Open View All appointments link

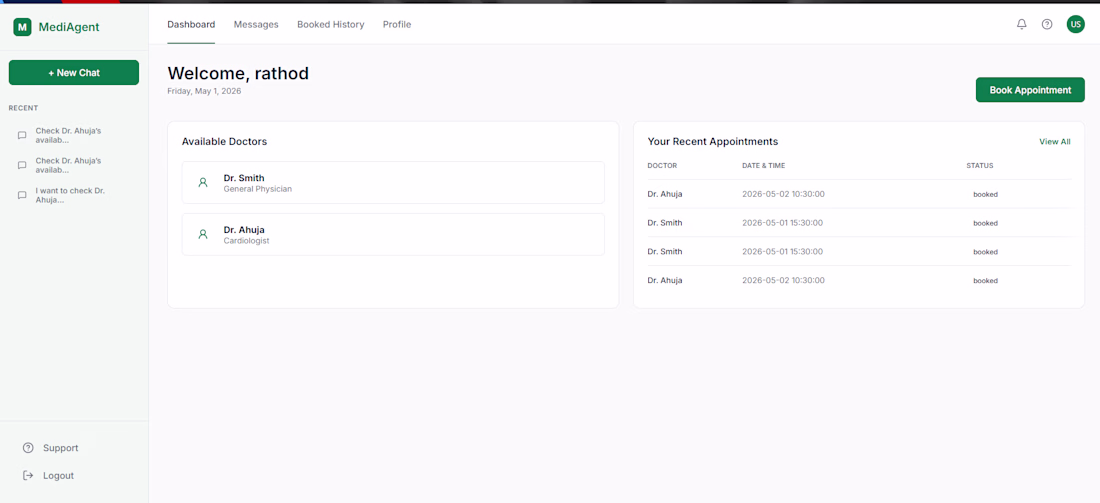pos(1054,142)
